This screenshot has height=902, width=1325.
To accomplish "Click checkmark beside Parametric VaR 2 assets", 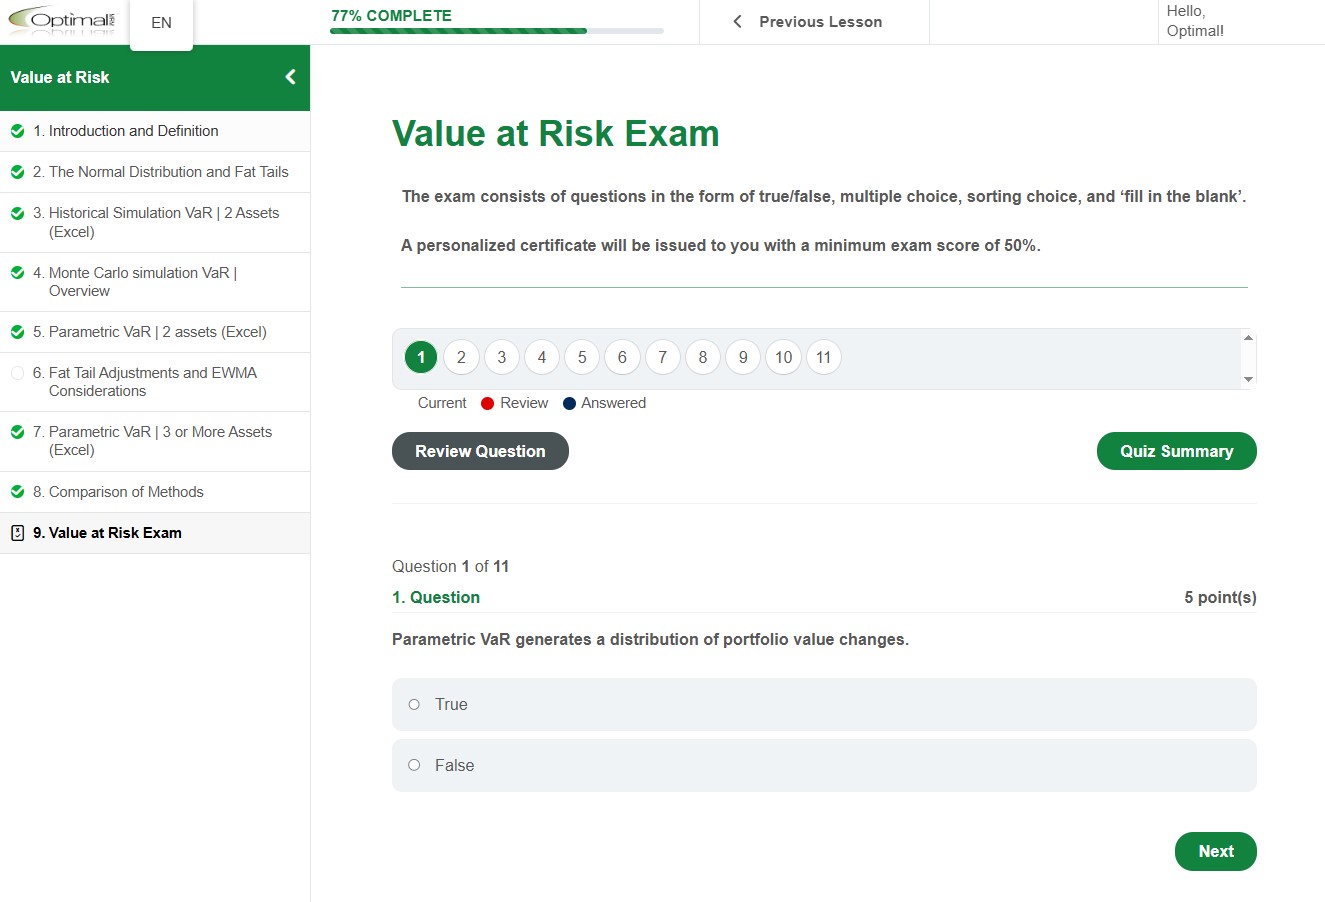I will coord(17,332).
